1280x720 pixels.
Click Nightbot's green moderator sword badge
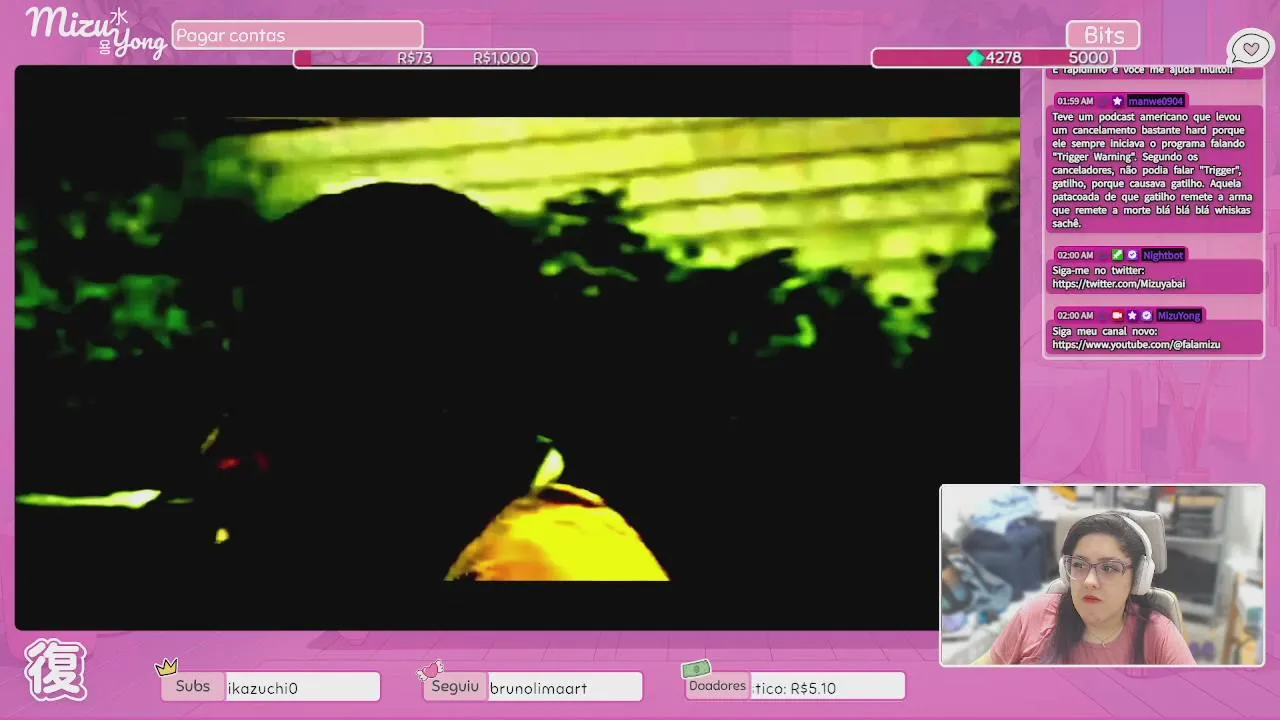point(1117,255)
